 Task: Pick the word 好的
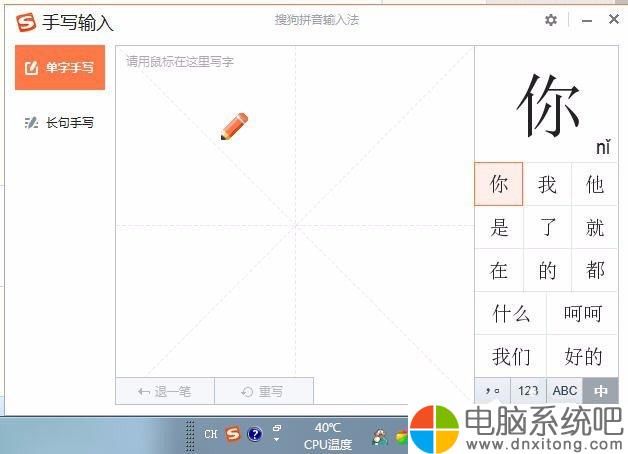[583, 356]
